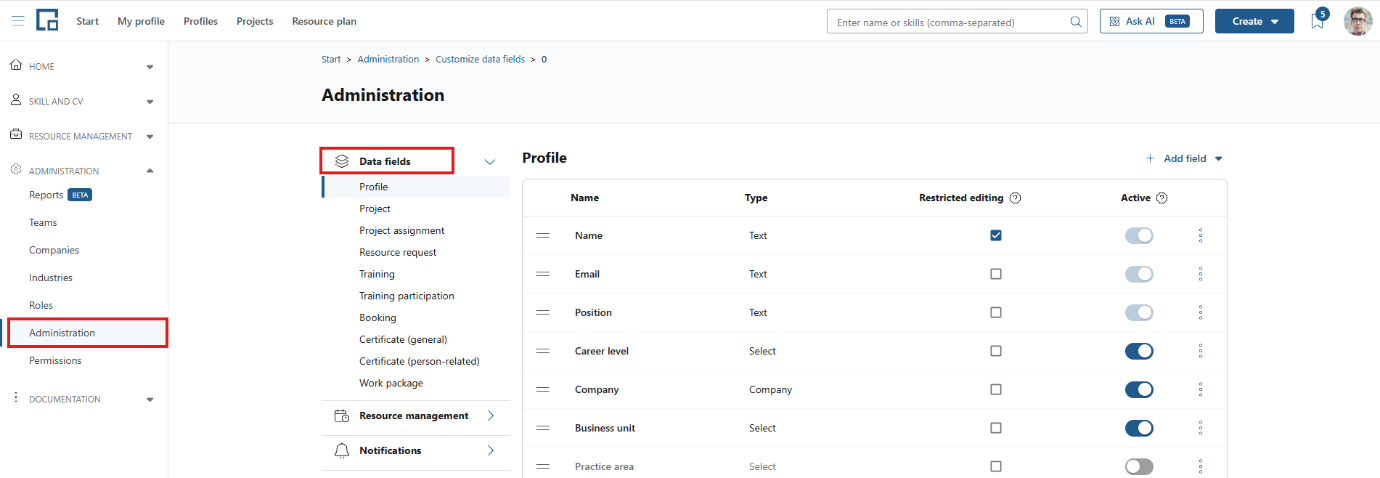
Task: Grab the drag handle of the Name row
Action: click(x=543, y=235)
